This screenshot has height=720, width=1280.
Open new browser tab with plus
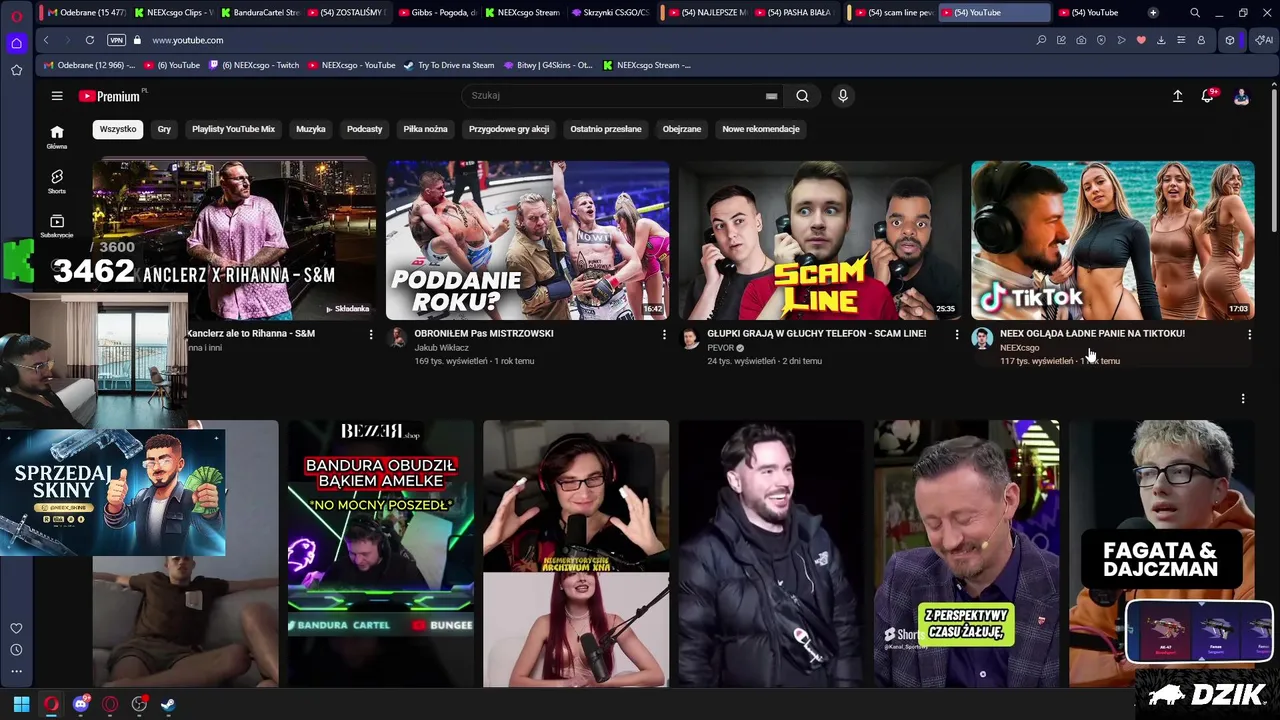1153,12
